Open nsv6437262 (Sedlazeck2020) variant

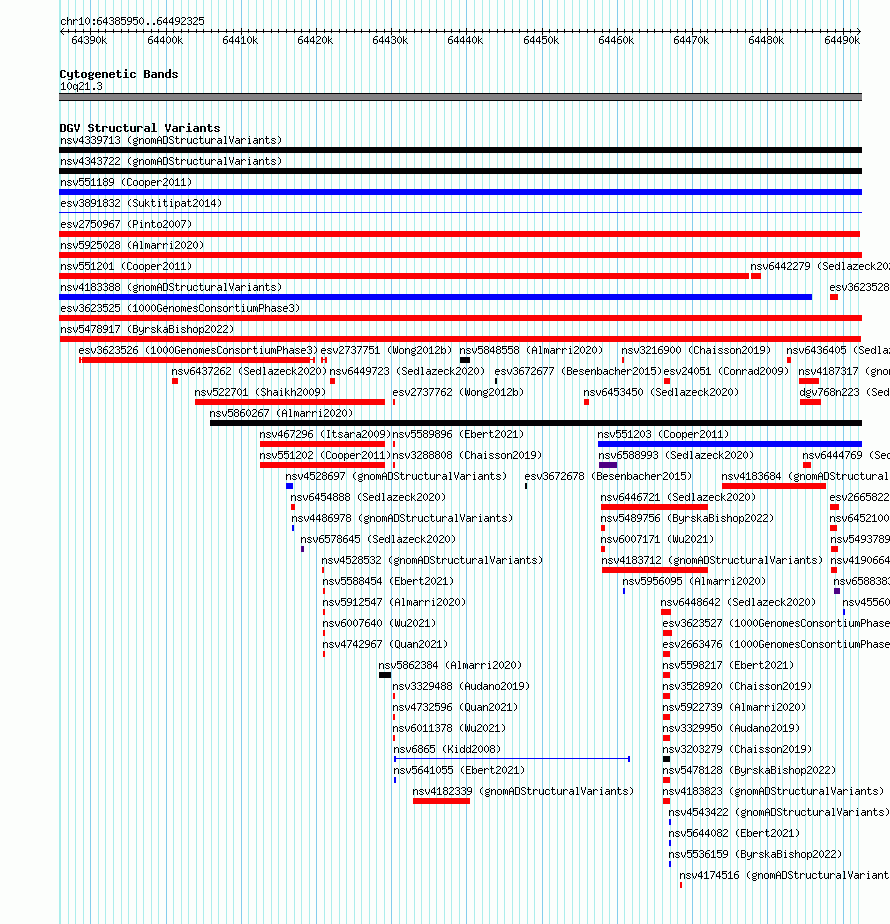(249, 372)
